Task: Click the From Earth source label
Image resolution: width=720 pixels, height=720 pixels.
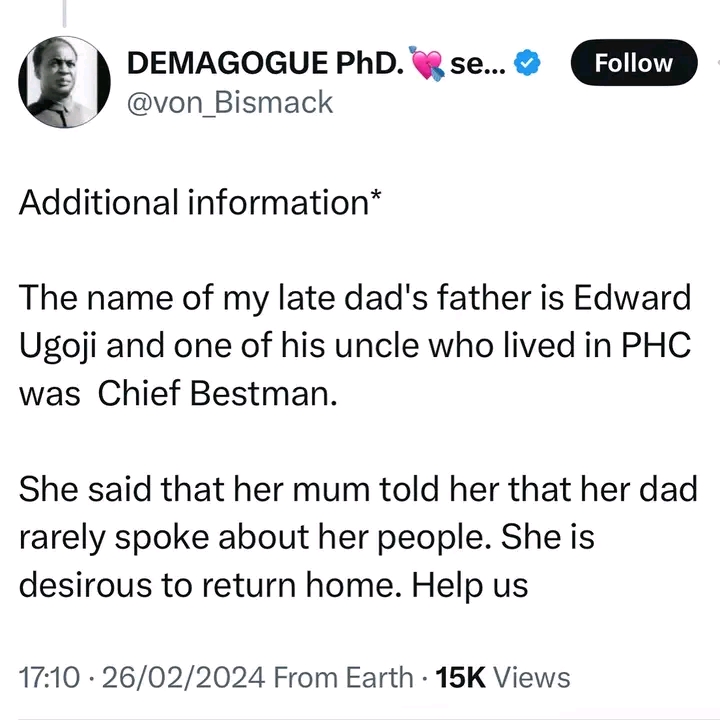Action: click(x=343, y=677)
